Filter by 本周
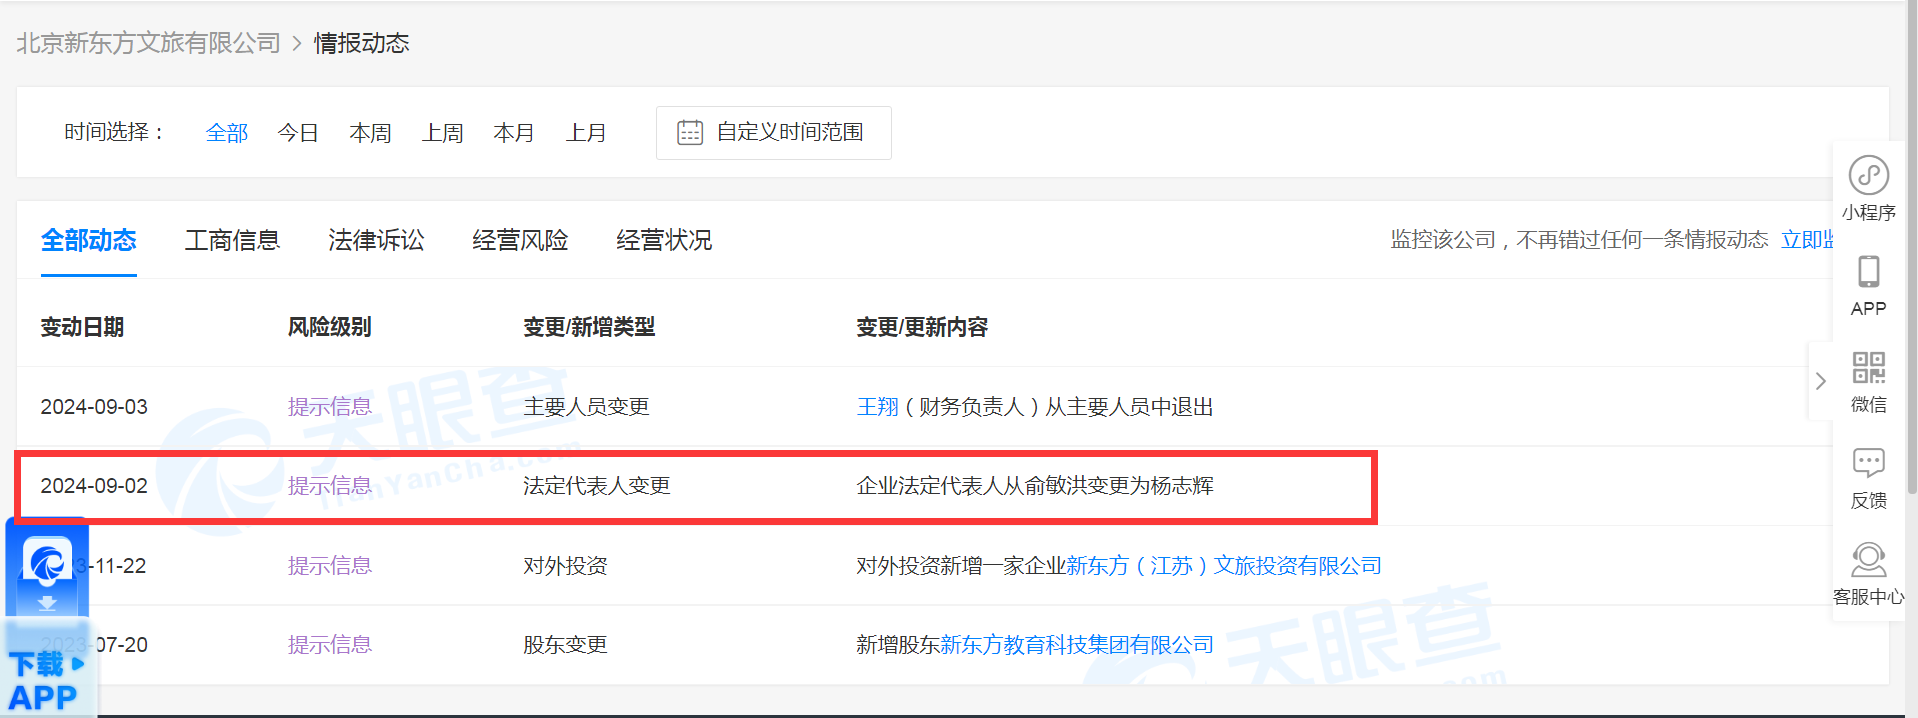The width and height of the screenshot is (1918, 718). (x=370, y=133)
